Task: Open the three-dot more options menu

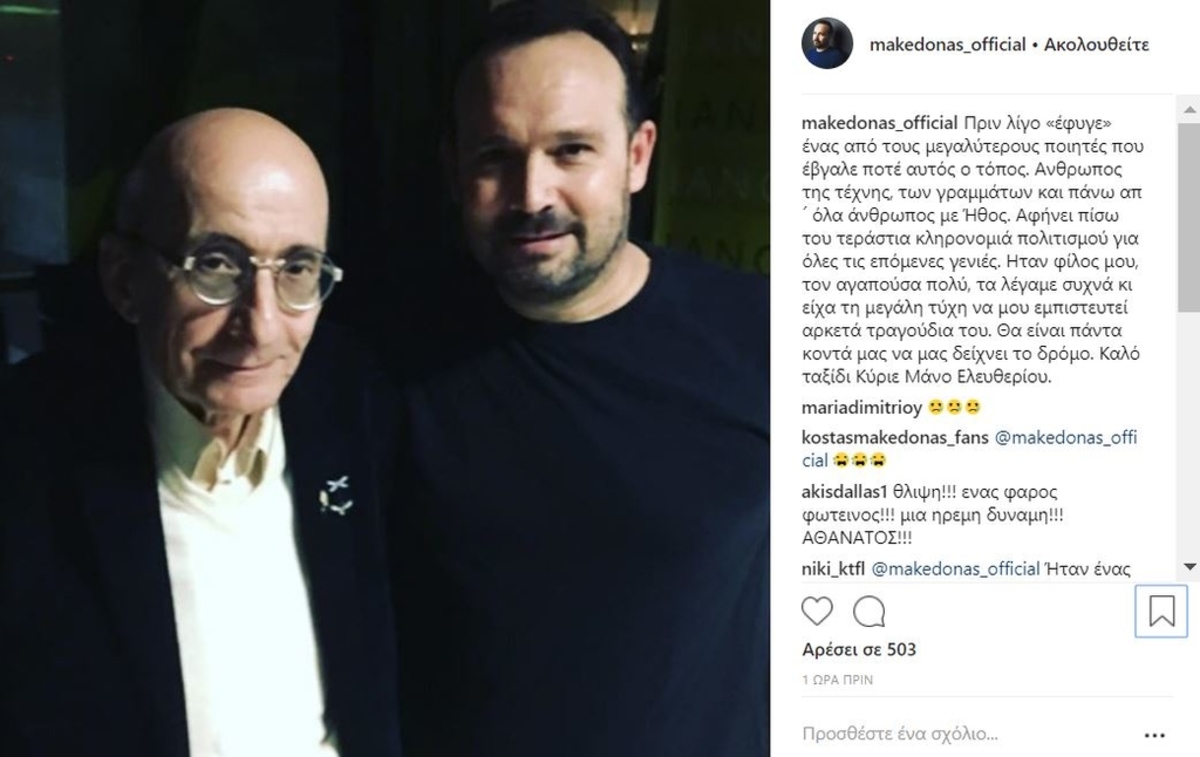Action: pyautogui.click(x=1154, y=735)
